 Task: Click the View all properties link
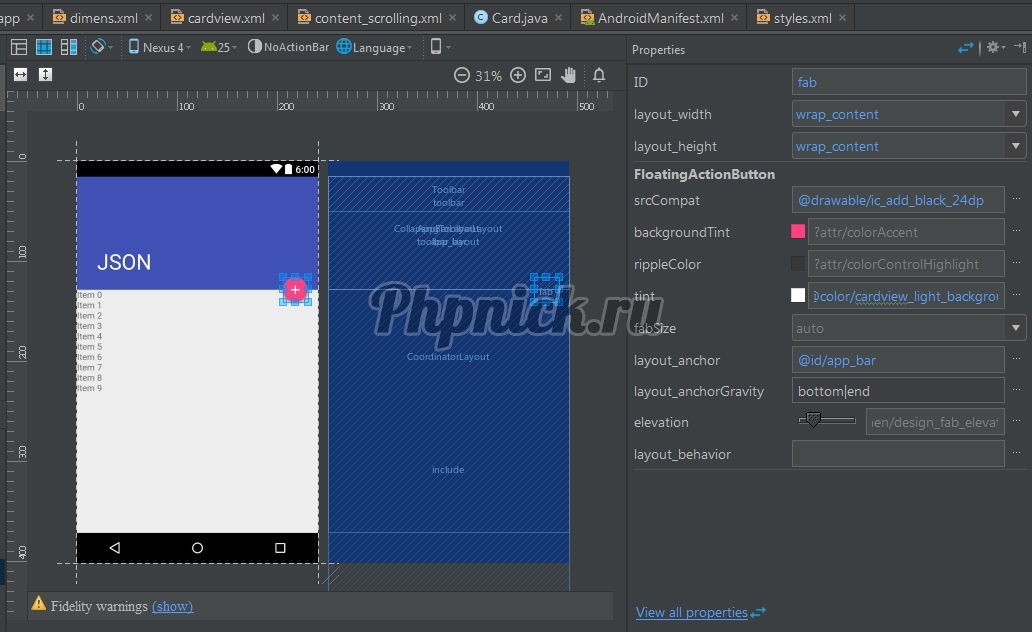(x=691, y=612)
